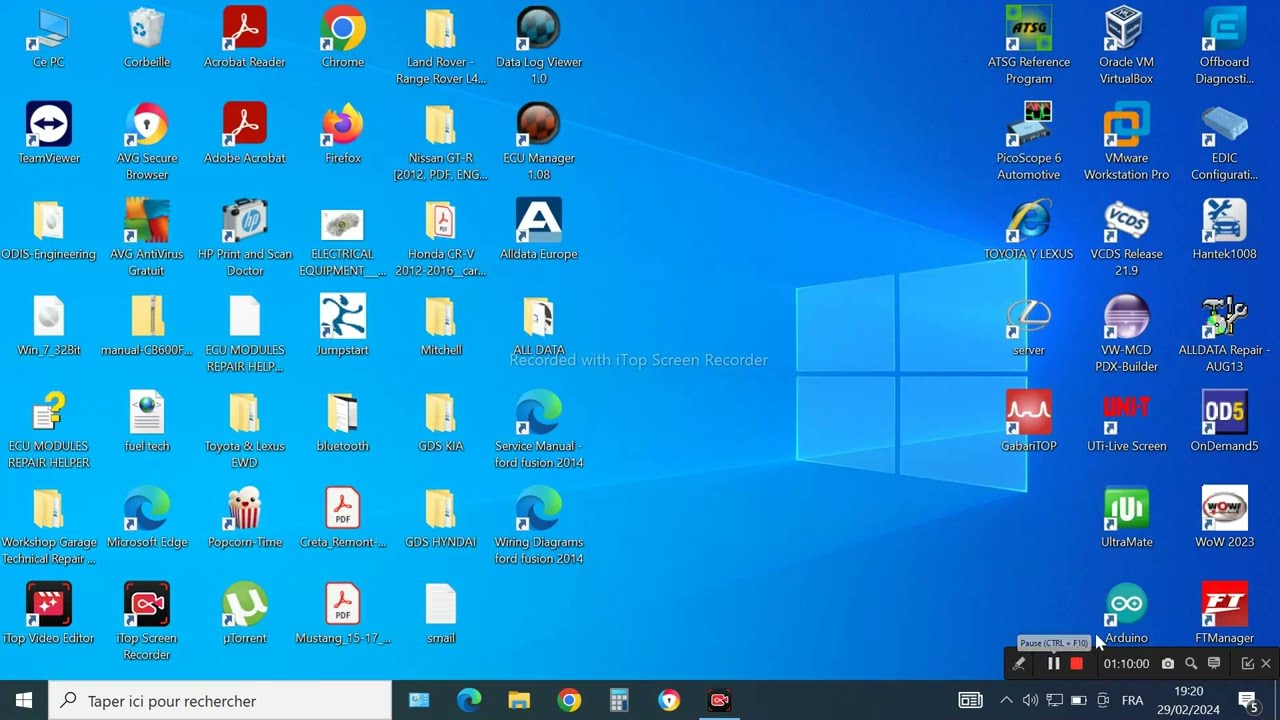
Task: Select the PicoScope 6 Automotive shortcut
Action: click(x=1029, y=142)
